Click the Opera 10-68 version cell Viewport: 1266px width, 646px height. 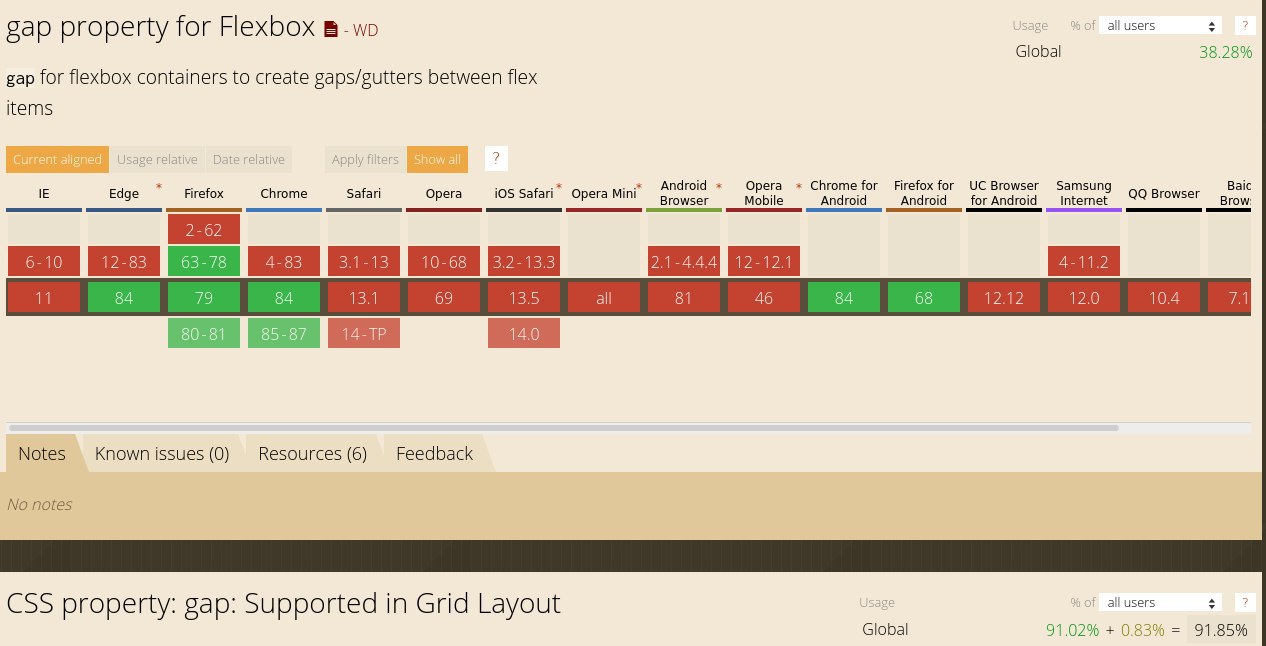[x=444, y=262]
